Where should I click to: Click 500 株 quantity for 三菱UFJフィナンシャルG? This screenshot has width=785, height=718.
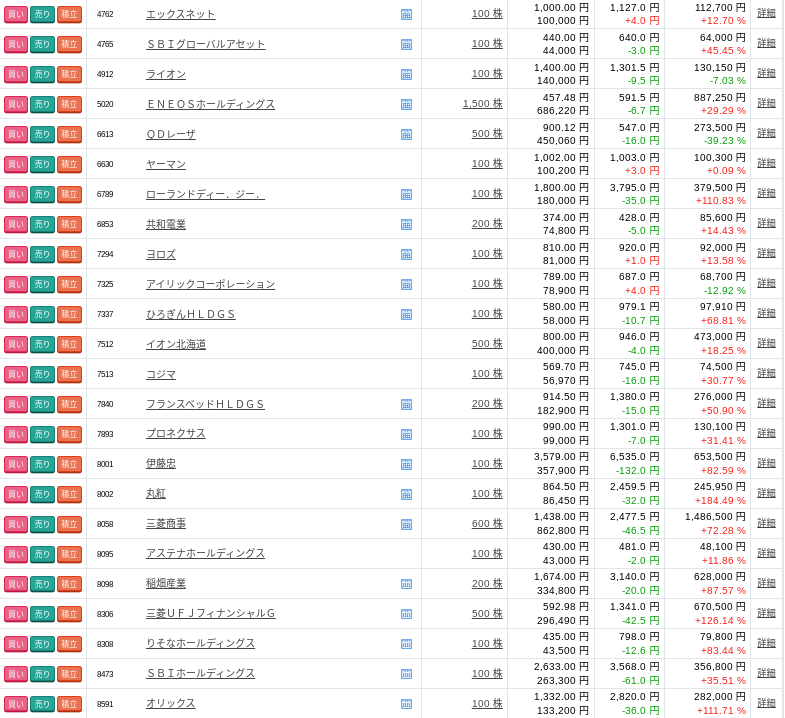[487, 614]
